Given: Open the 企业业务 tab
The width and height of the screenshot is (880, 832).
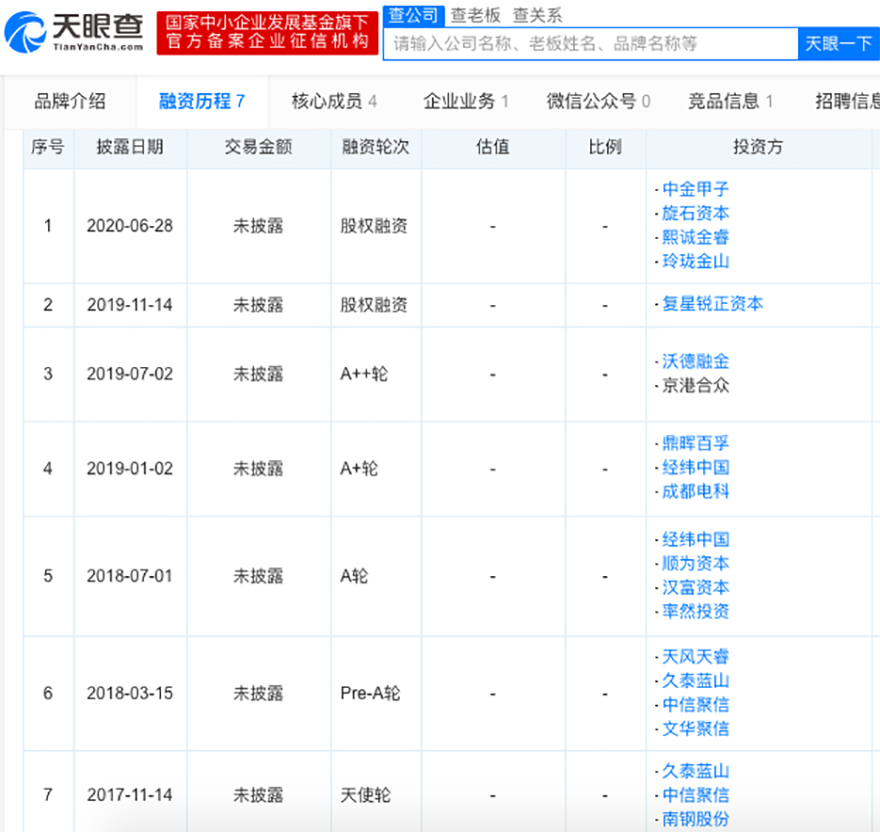Looking at the screenshot, I should click(466, 101).
